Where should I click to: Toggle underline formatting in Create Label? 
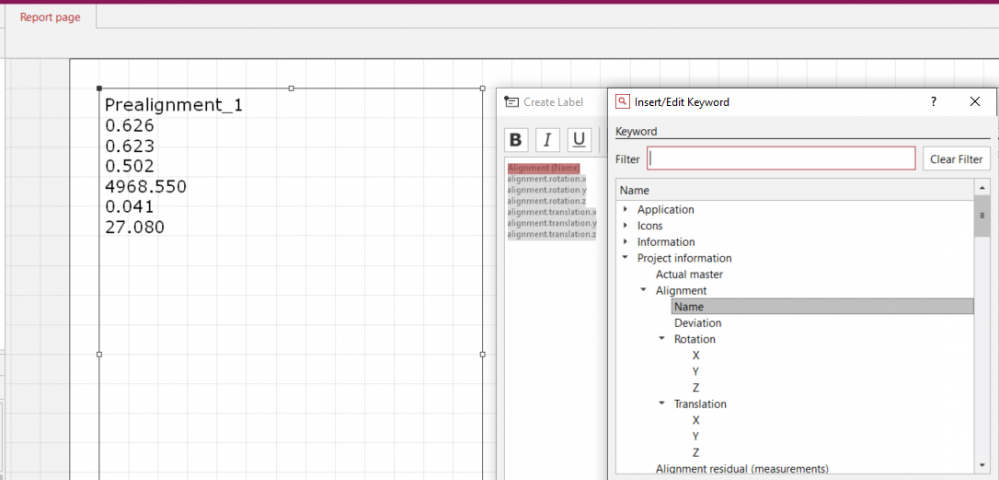[579, 139]
